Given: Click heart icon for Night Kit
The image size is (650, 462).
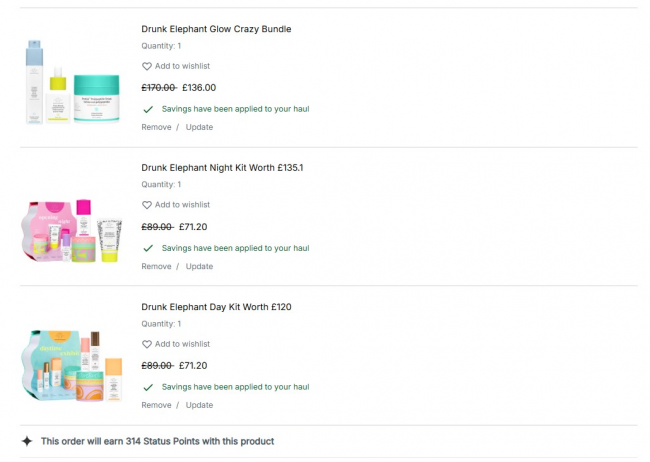Looking at the screenshot, I should coord(147,205).
